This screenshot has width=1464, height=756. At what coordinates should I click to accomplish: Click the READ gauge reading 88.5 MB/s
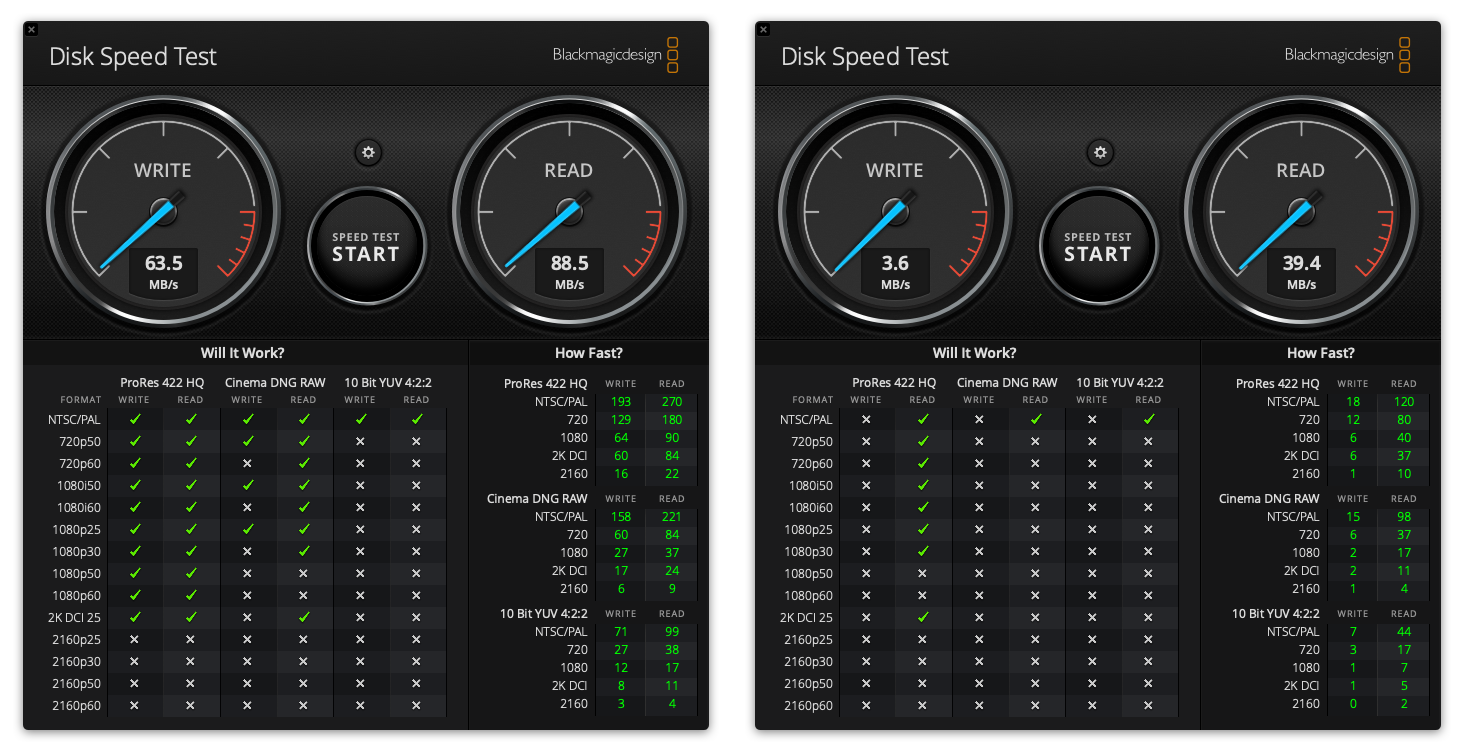(x=568, y=212)
